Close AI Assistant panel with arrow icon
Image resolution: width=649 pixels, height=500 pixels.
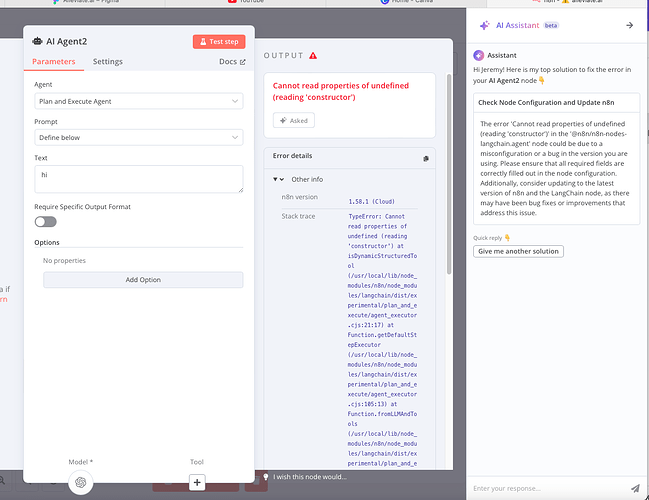[x=630, y=25]
